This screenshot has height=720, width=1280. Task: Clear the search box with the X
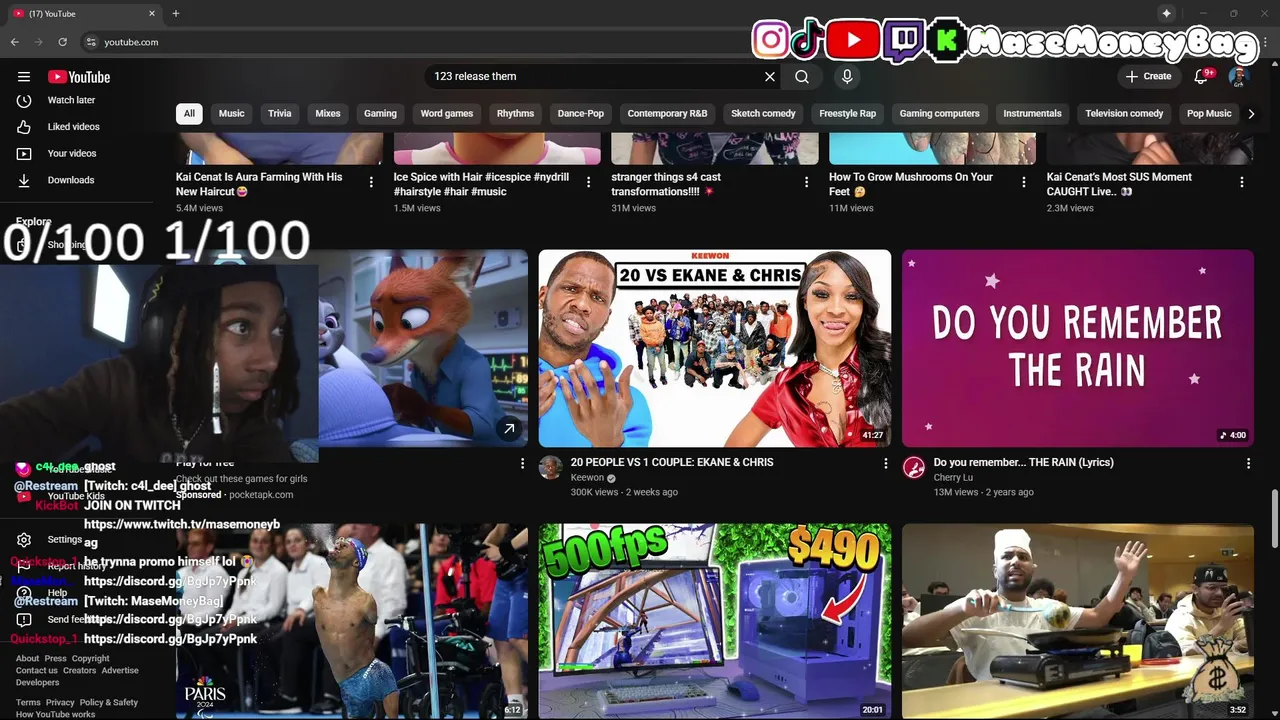pos(770,76)
